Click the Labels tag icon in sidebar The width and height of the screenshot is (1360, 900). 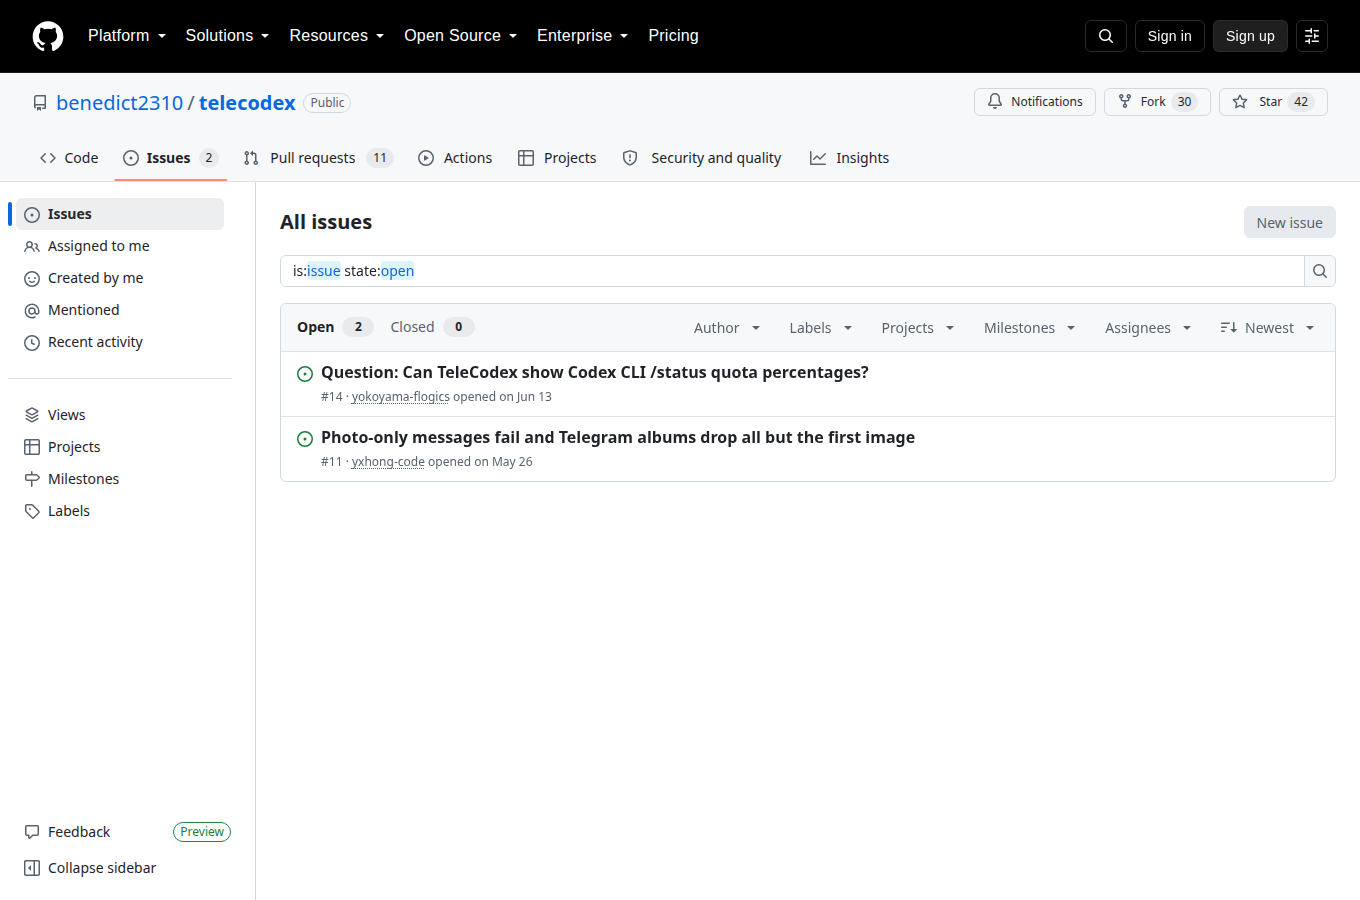[32, 511]
